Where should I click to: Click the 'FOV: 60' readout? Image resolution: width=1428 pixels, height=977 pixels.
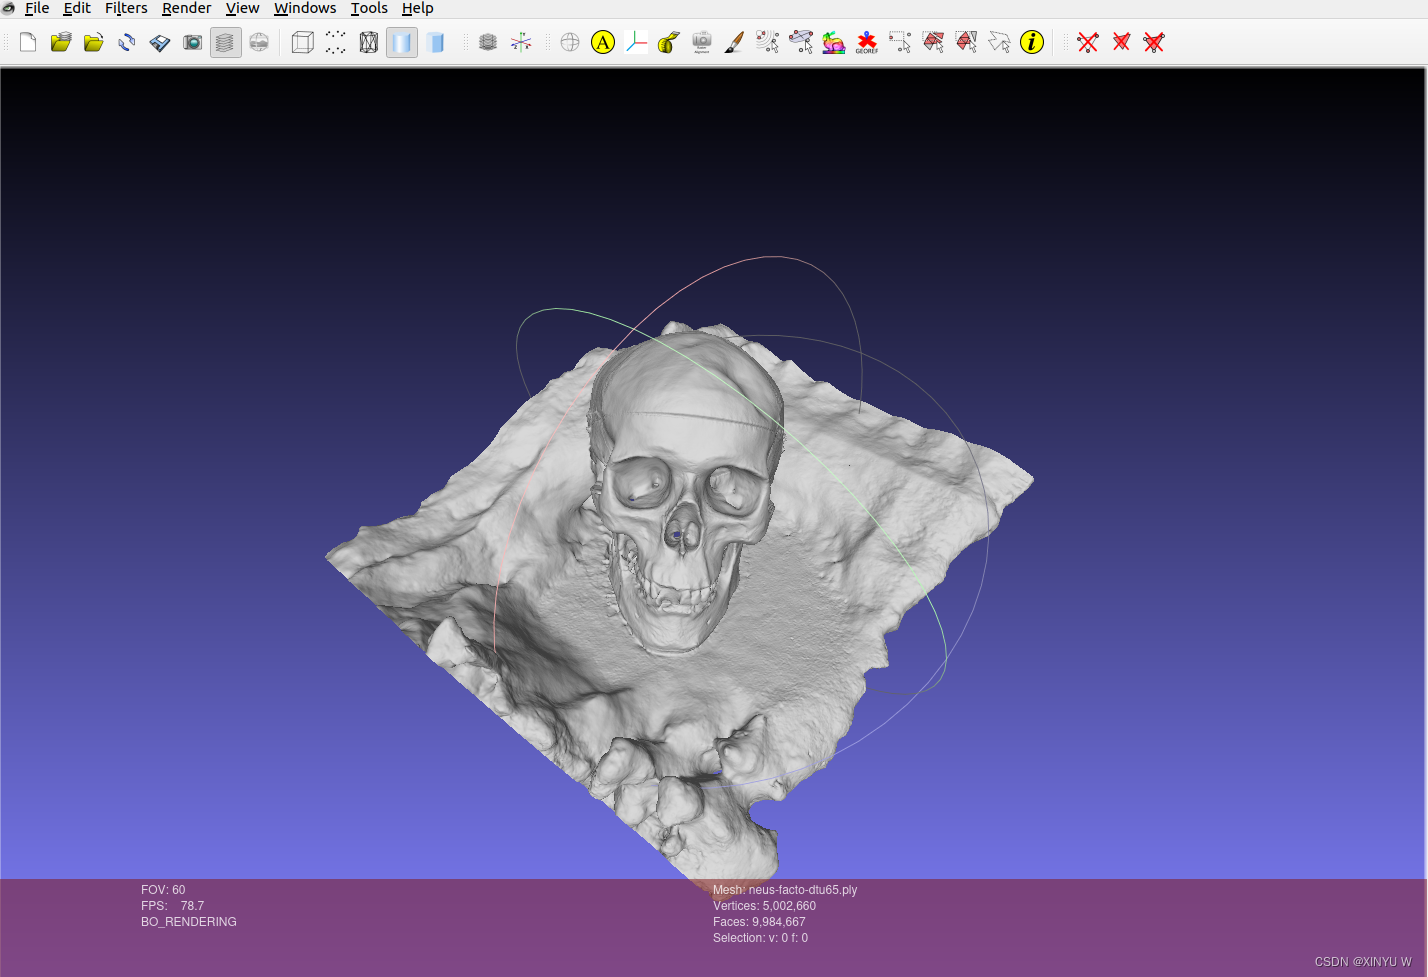coord(163,890)
